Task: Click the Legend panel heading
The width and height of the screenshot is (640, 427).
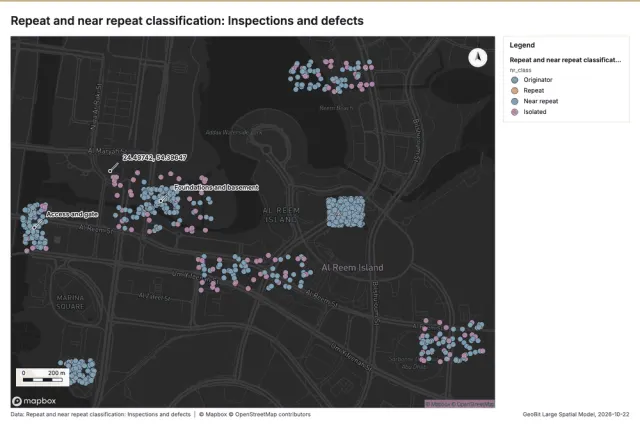Action: coord(522,45)
